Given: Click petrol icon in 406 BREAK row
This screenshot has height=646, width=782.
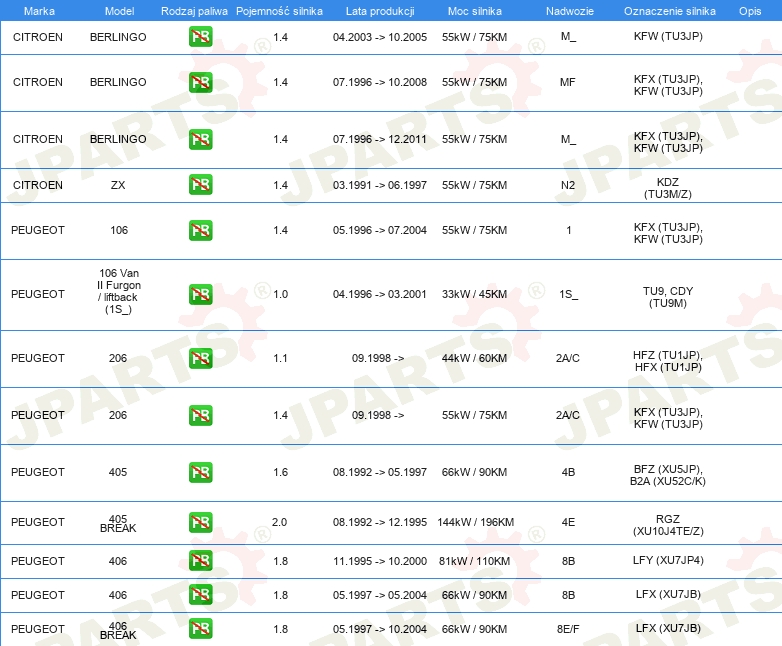Looking at the screenshot, I should point(200,629).
